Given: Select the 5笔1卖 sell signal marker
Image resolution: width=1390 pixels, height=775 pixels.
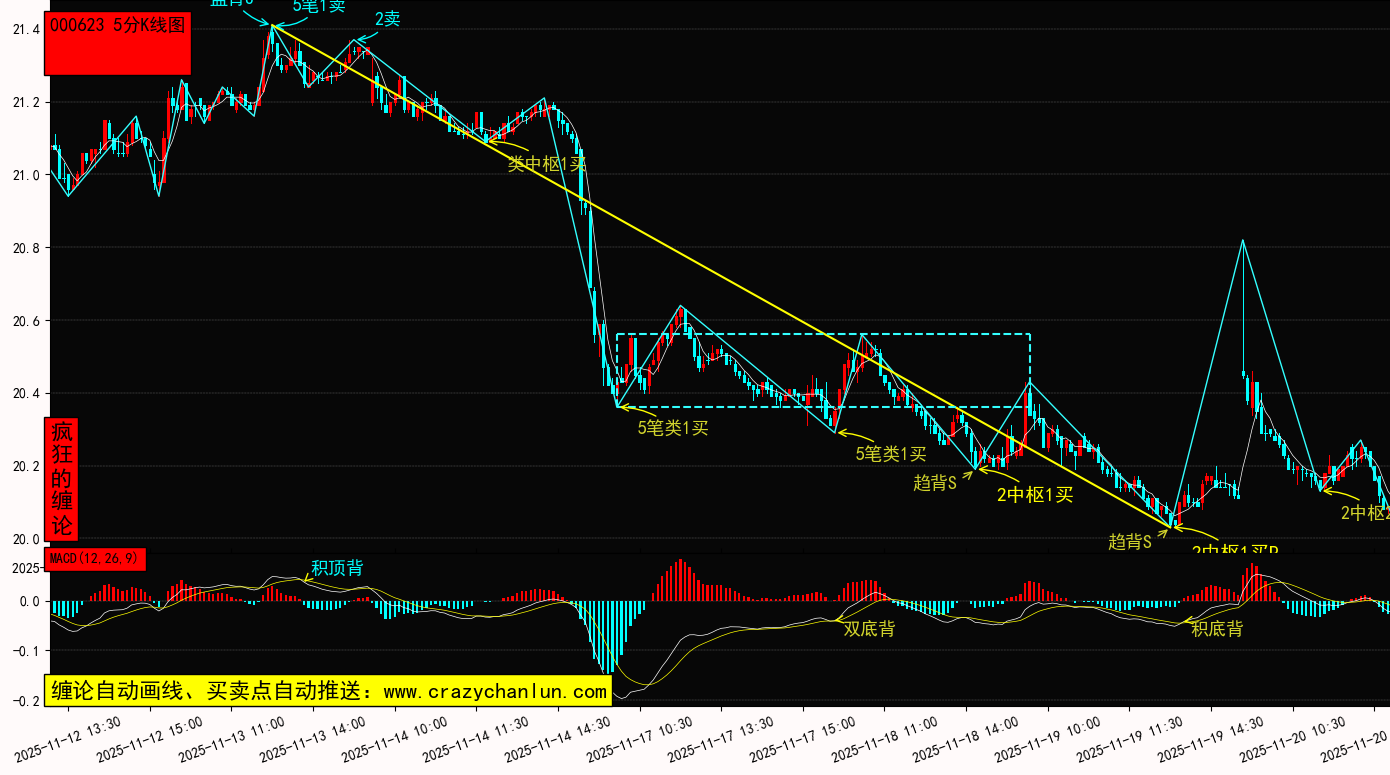Looking at the screenshot, I should tap(319, 6).
